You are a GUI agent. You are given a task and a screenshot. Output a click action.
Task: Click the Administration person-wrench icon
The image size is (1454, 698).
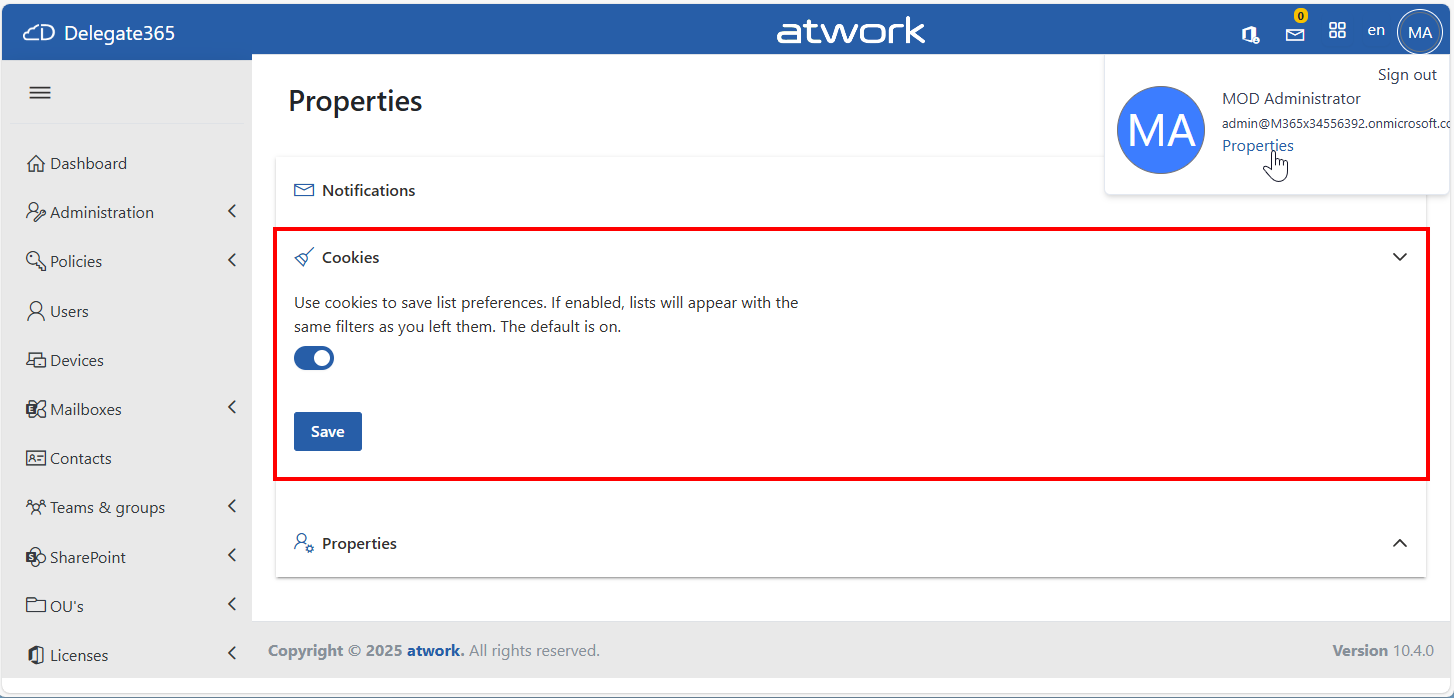36,212
